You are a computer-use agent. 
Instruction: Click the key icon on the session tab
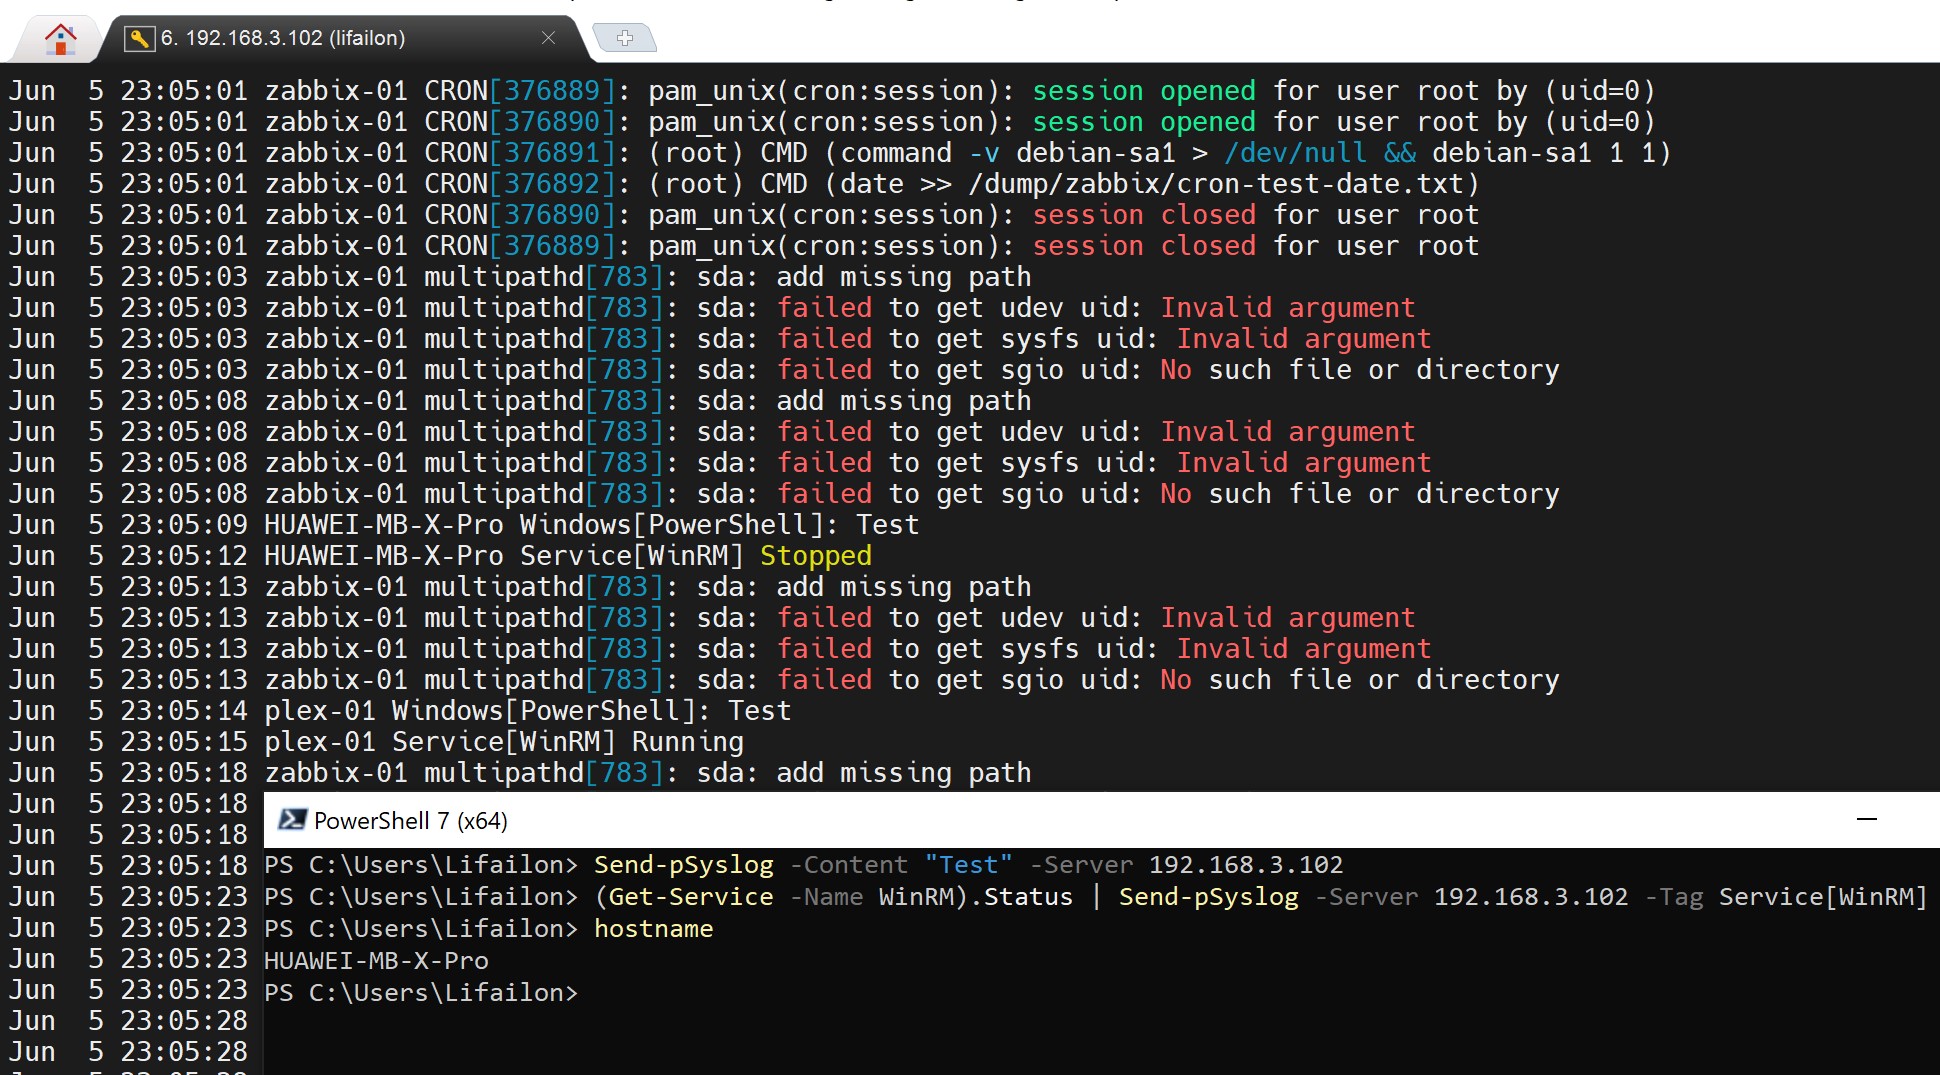click(x=139, y=38)
